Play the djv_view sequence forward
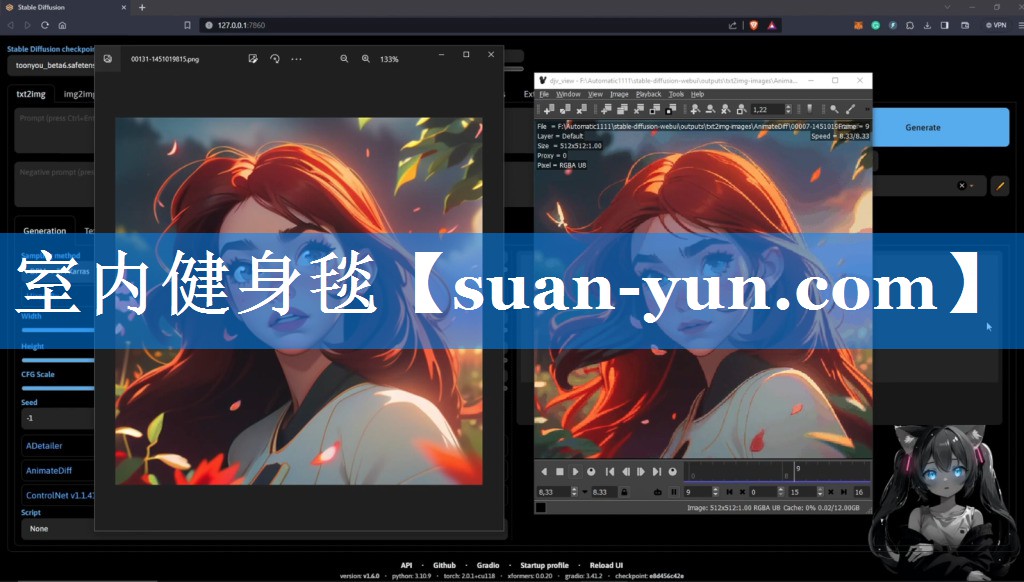 click(575, 472)
